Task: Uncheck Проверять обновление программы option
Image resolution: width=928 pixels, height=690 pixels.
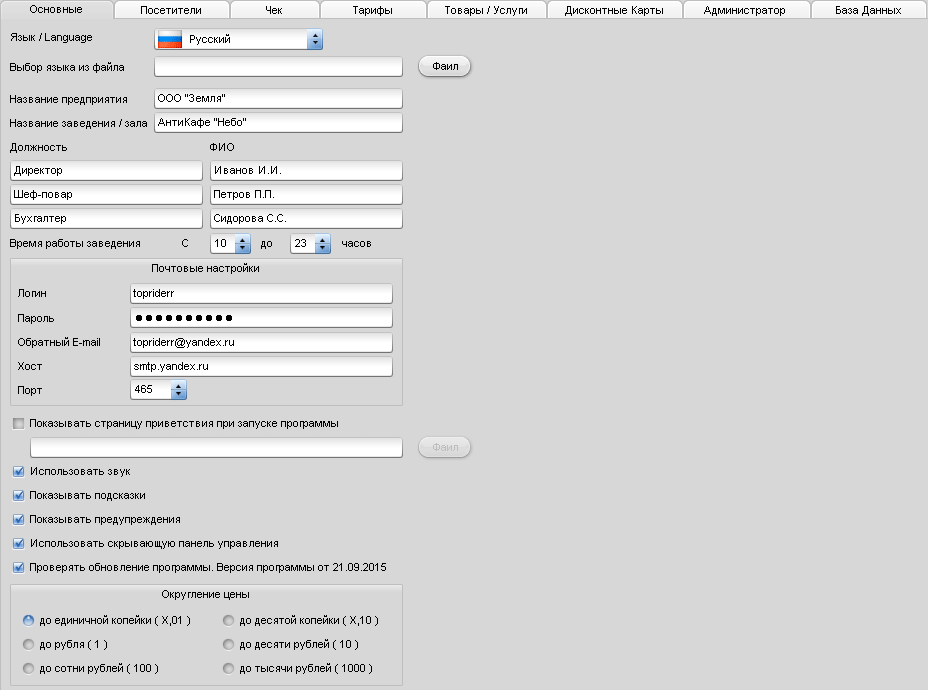Action: click(19, 567)
